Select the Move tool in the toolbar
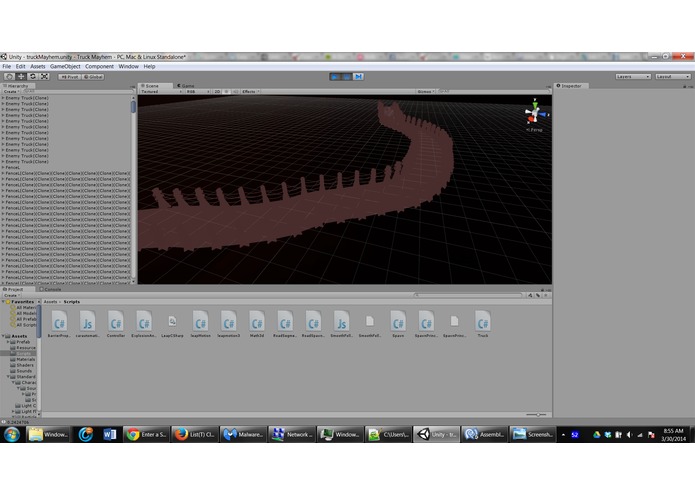 (21, 77)
